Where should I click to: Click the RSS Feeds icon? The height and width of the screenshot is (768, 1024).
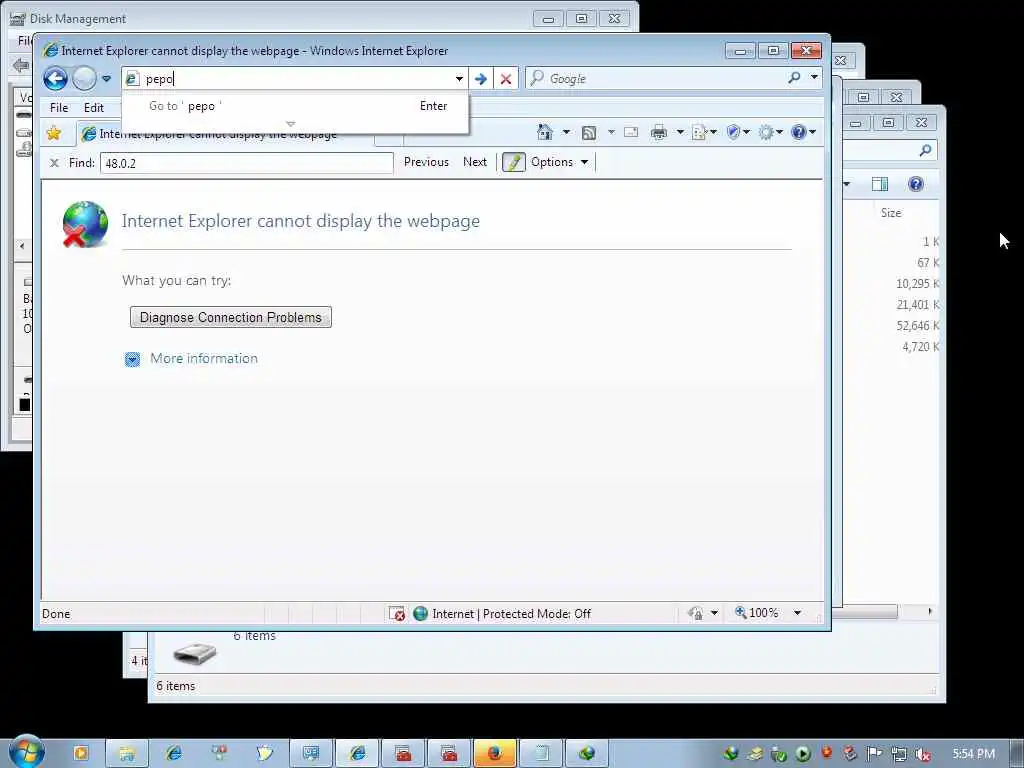pyautogui.click(x=589, y=133)
